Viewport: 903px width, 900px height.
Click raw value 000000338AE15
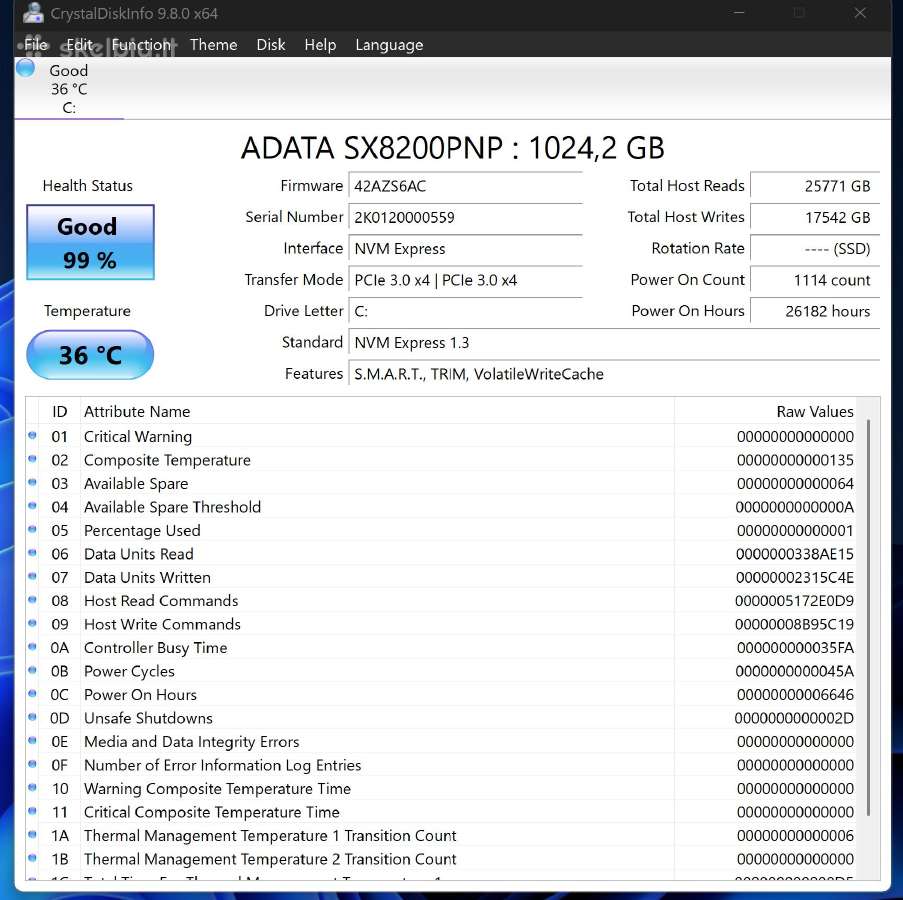pyautogui.click(x=795, y=555)
